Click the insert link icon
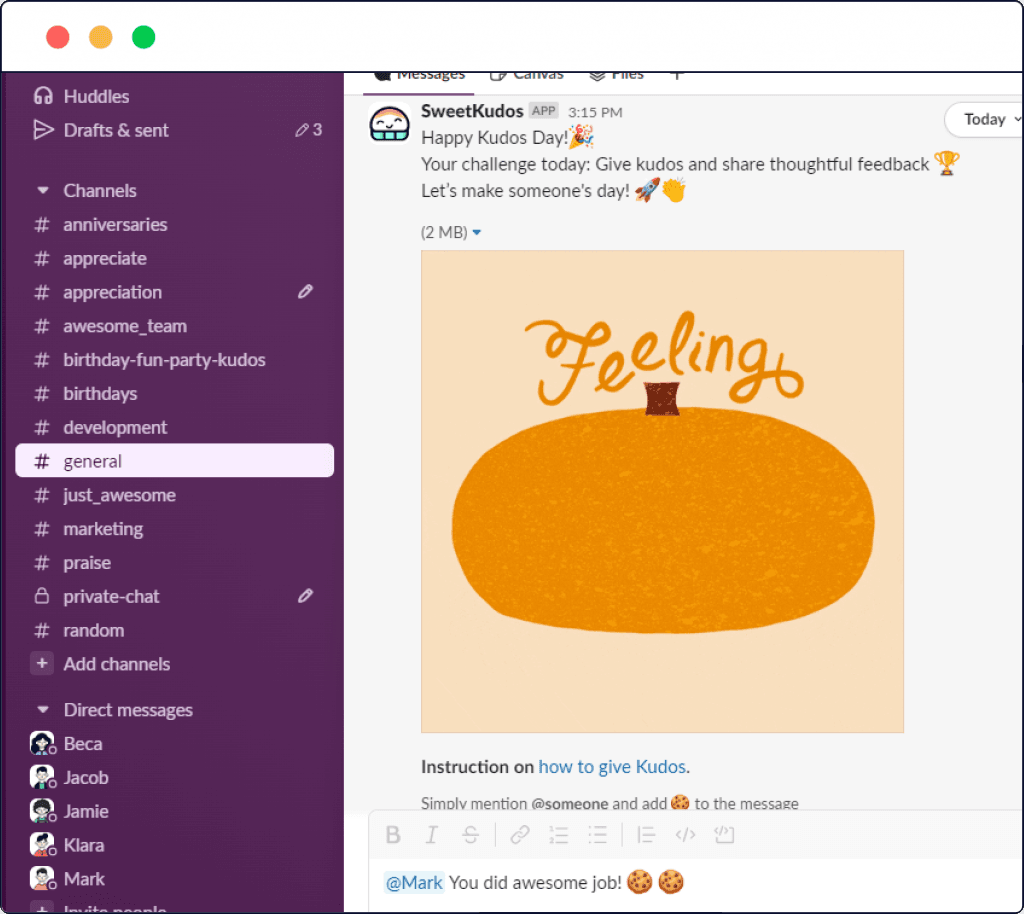The height and width of the screenshot is (914, 1024). 520,835
